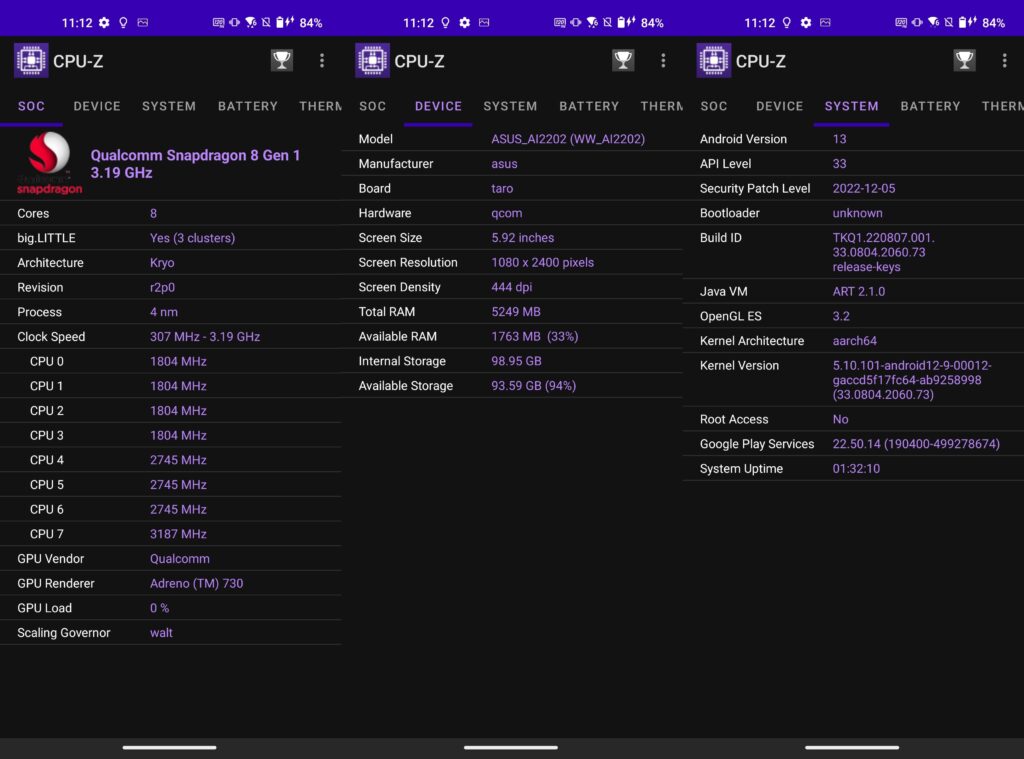Tap the CPU 0 frequency row

pyautogui.click(x=171, y=362)
